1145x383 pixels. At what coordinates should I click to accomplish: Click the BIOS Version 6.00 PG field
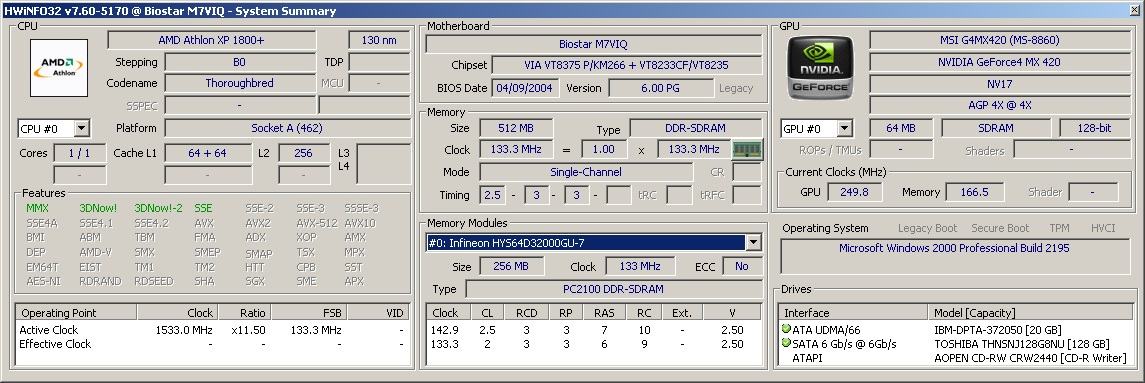coord(661,88)
